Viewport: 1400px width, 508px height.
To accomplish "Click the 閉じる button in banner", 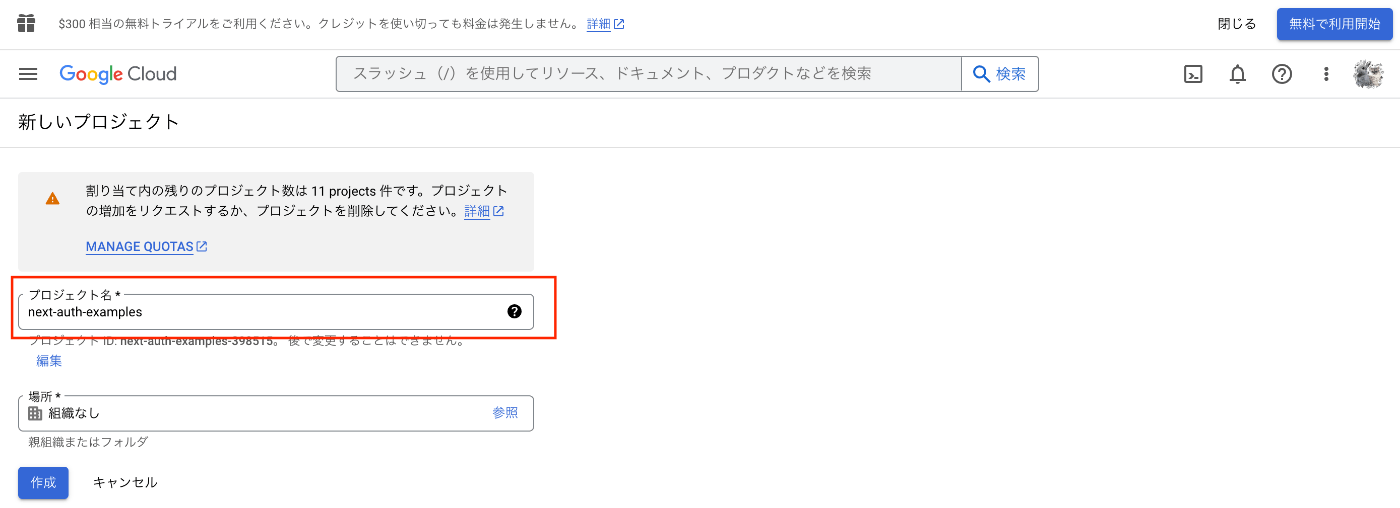I will pyautogui.click(x=1237, y=24).
